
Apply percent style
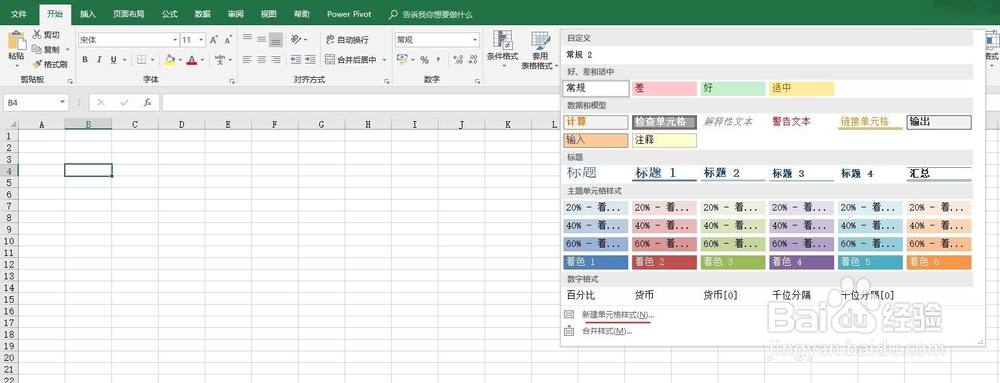(x=424, y=60)
